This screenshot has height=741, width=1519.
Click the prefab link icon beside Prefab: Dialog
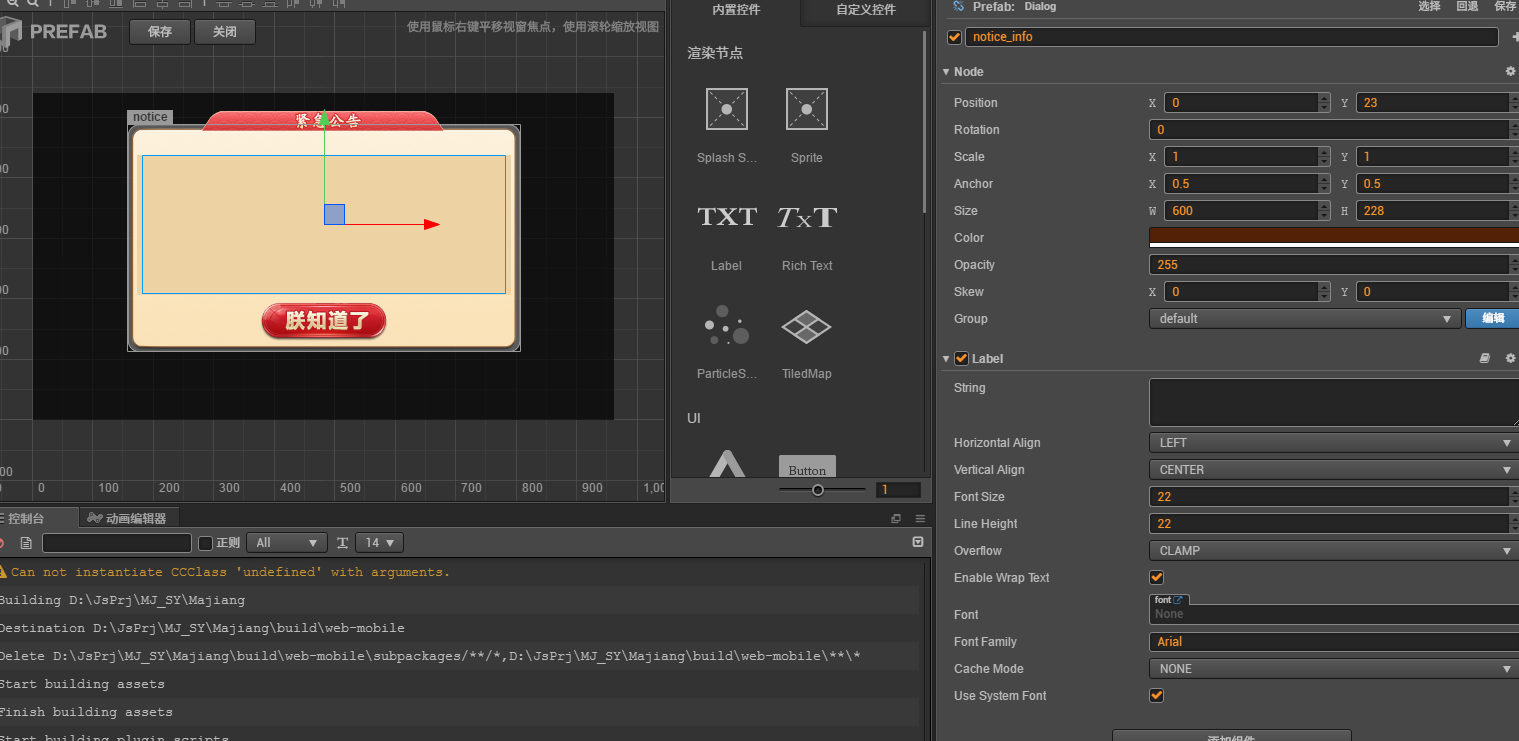pyautogui.click(x=957, y=6)
